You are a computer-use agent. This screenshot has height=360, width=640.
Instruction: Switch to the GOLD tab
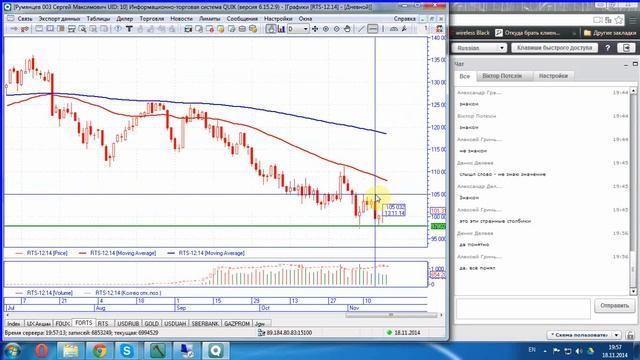point(151,324)
